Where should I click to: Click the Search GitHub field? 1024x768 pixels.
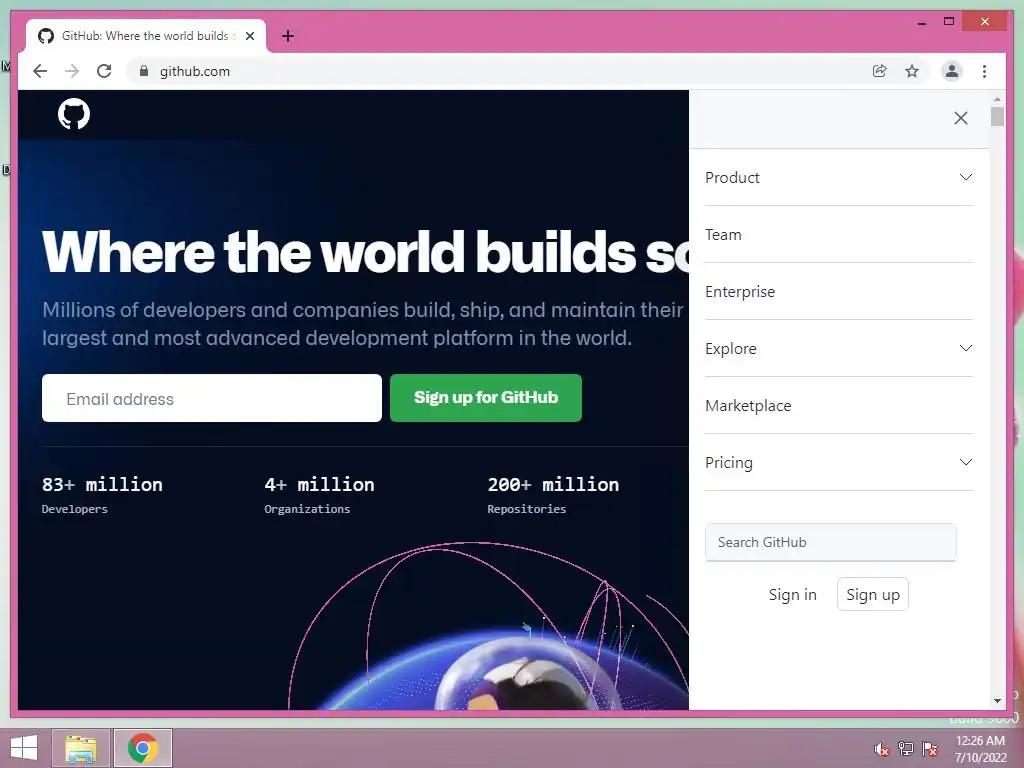(831, 542)
